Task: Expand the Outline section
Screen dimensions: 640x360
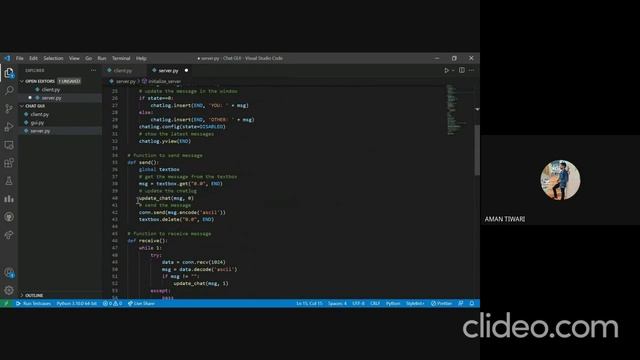Action: point(22,295)
